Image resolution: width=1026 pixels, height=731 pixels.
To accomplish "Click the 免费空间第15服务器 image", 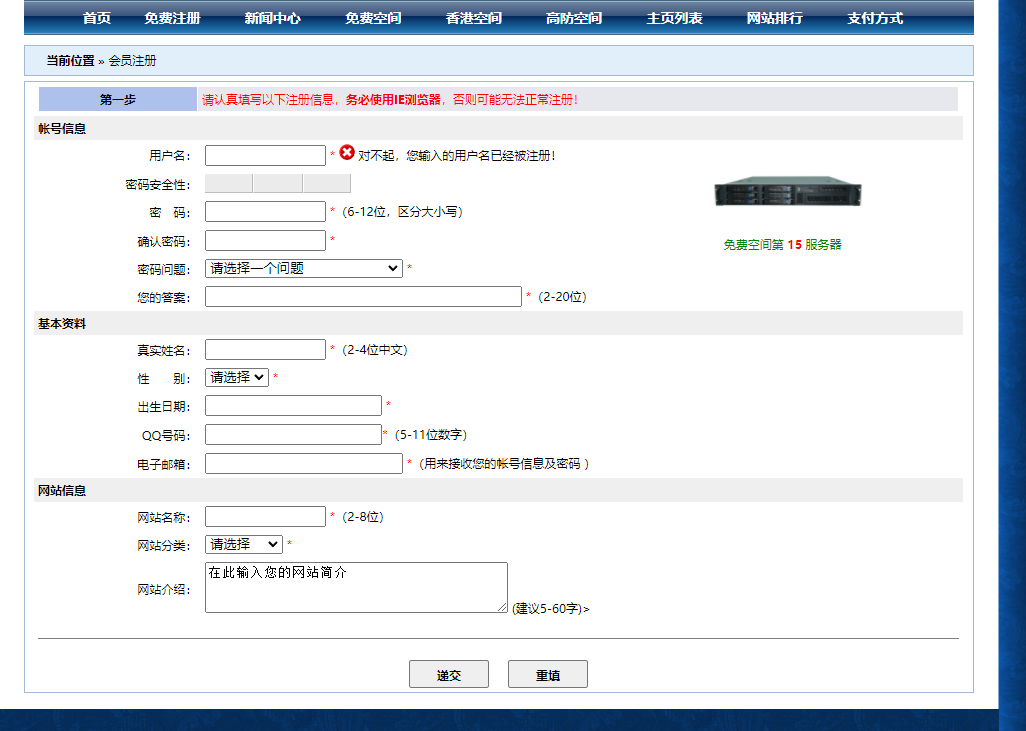I will (x=786, y=191).
